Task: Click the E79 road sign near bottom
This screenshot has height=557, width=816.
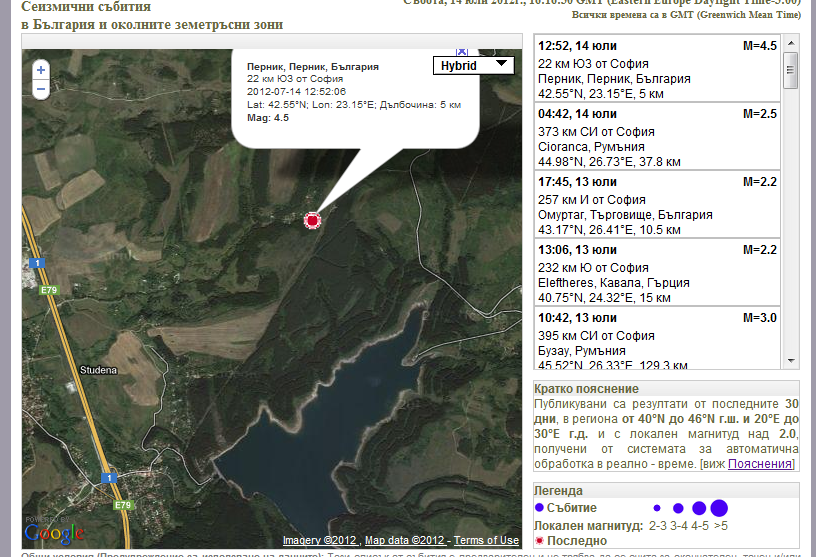Action: [x=123, y=505]
